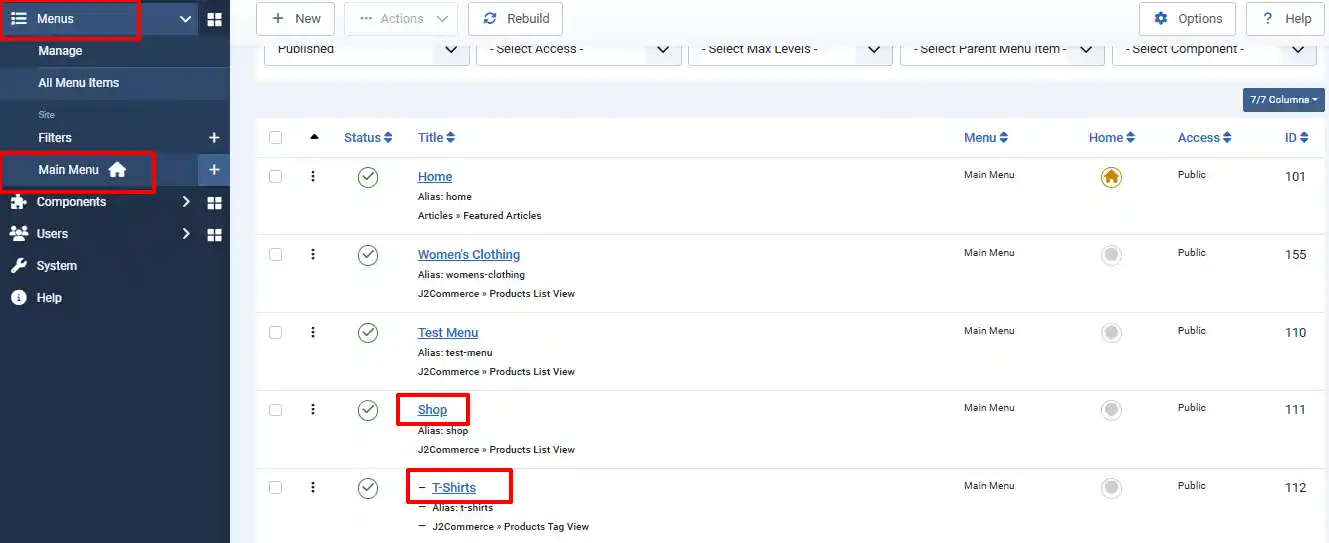Open the Menus dashboard grid icon
Screen dimensions: 1329x543
pos(214,19)
